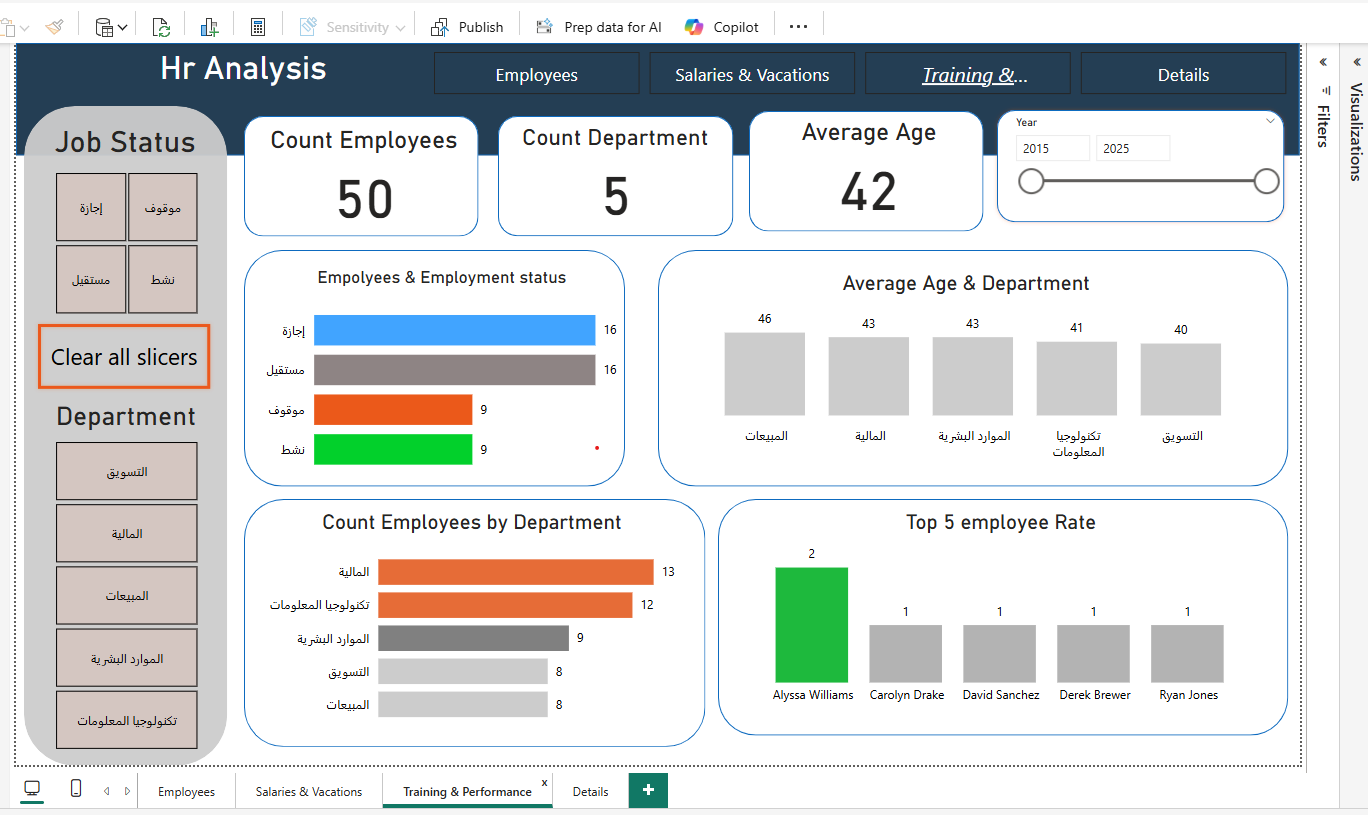Open the more options ellipsis menu
Image resolution: width=1368 pixels, height=815 pixels.
798,27
